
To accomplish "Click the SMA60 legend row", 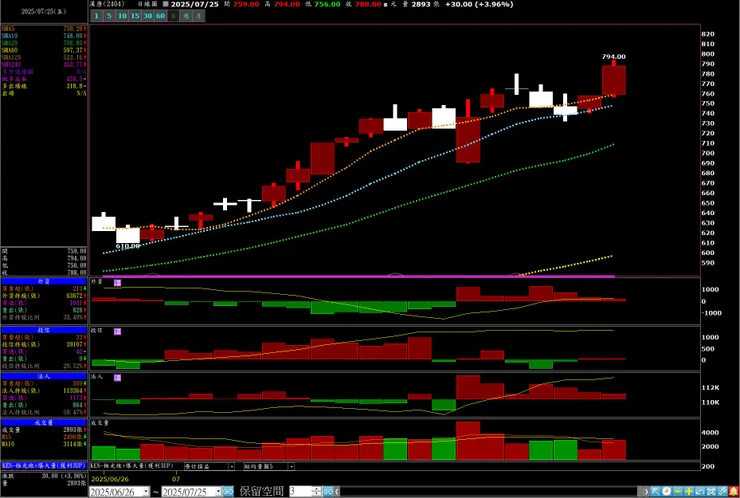I will pyautogui.click(x=43, y=50).
